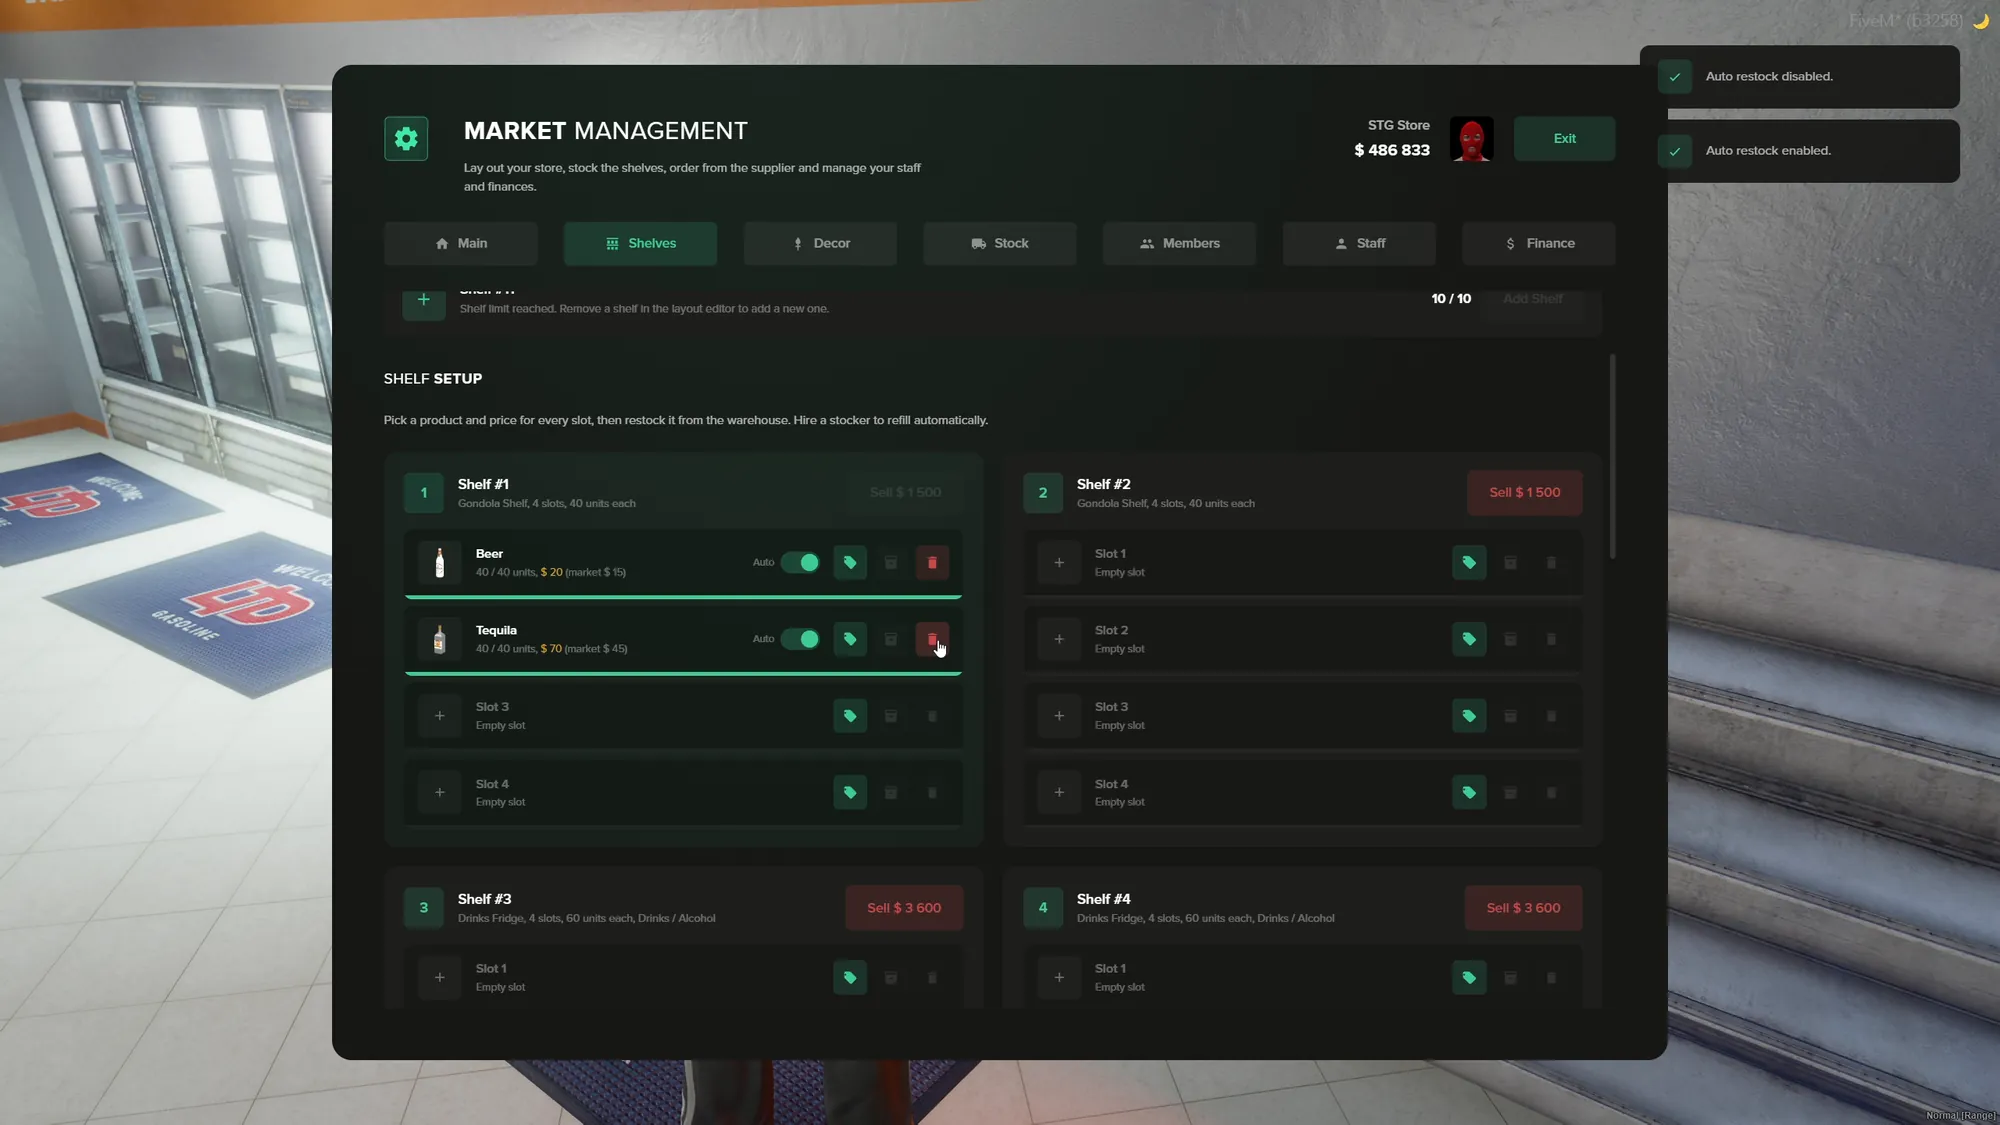
Task: Toggle Auto restock for Tequila
Action: coord(800,639)
